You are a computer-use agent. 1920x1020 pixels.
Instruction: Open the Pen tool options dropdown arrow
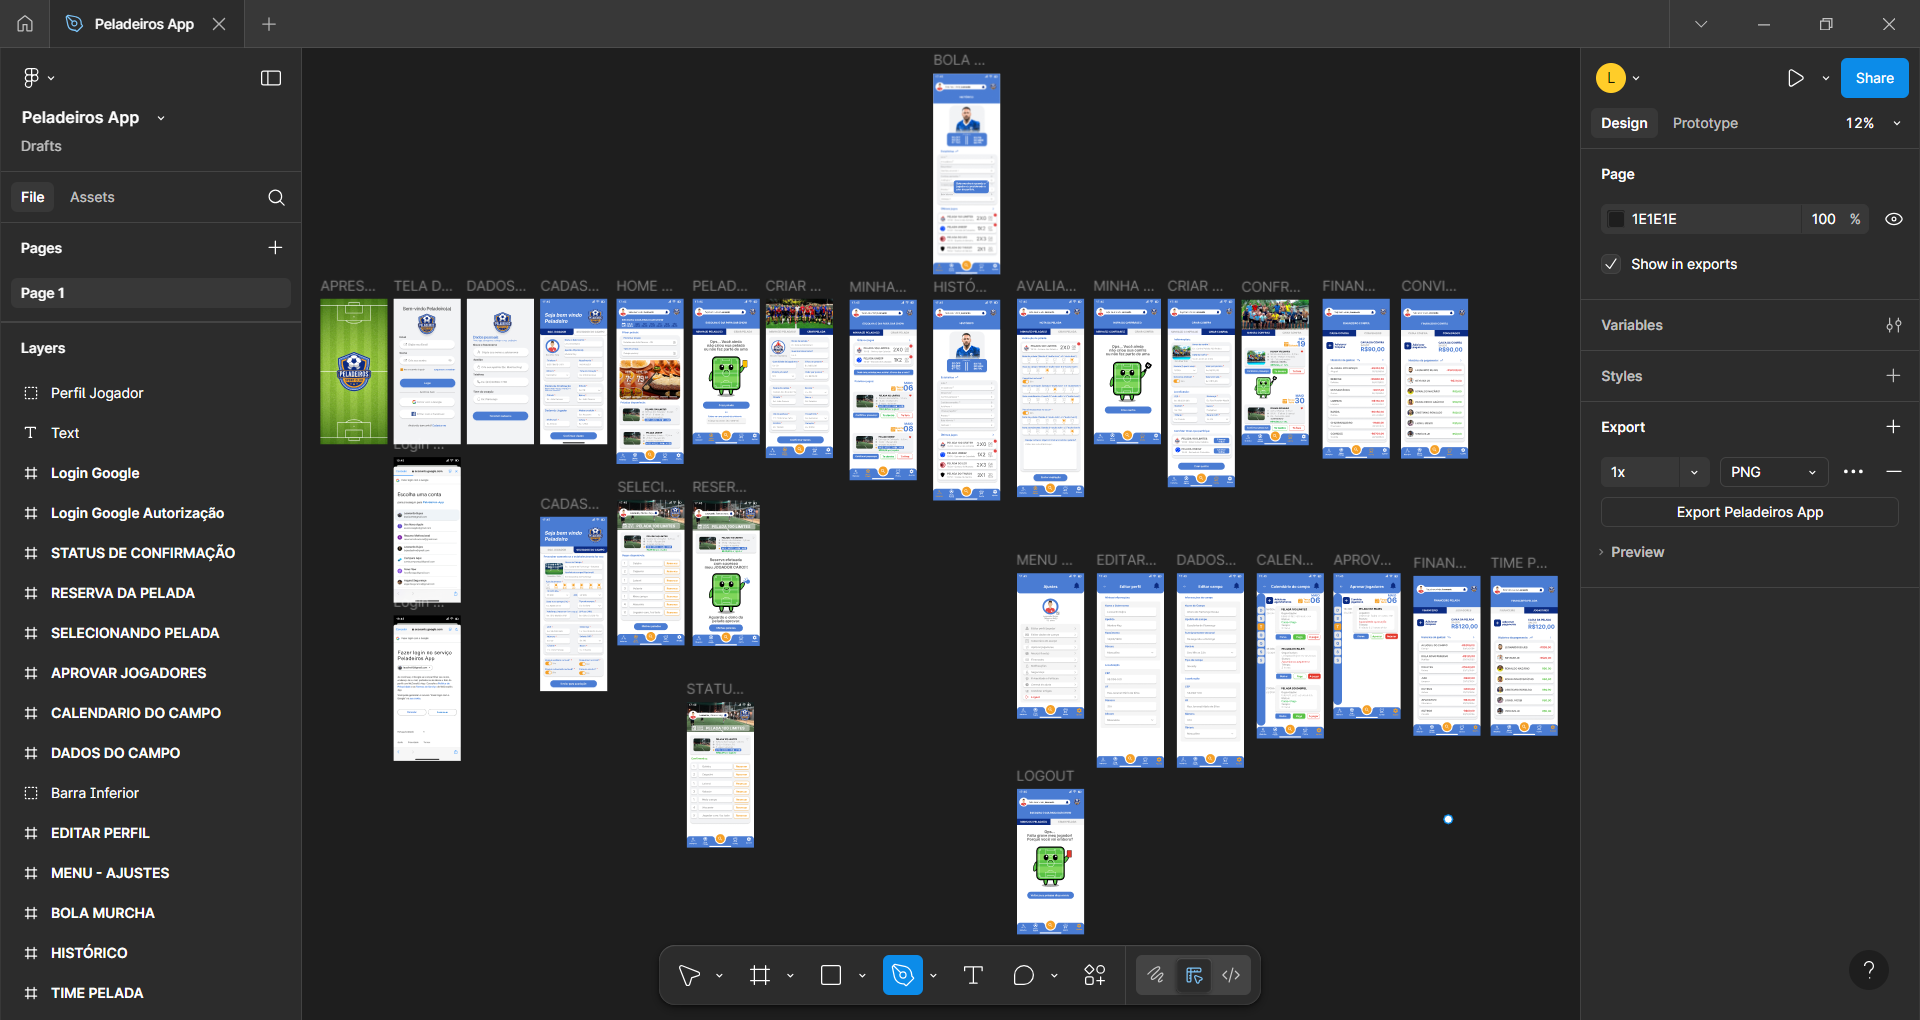tap(933, 975)
